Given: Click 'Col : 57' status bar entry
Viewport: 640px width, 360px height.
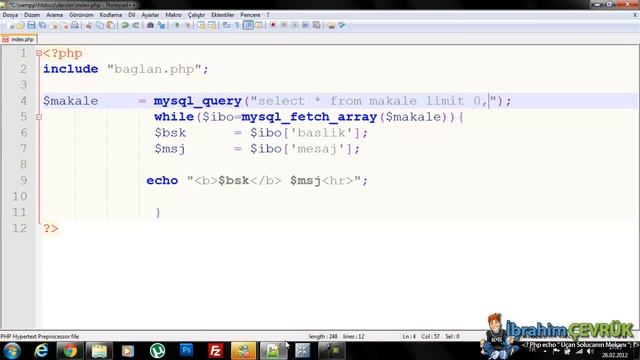Looking at the screenshot, I should (x=430, y=336).
